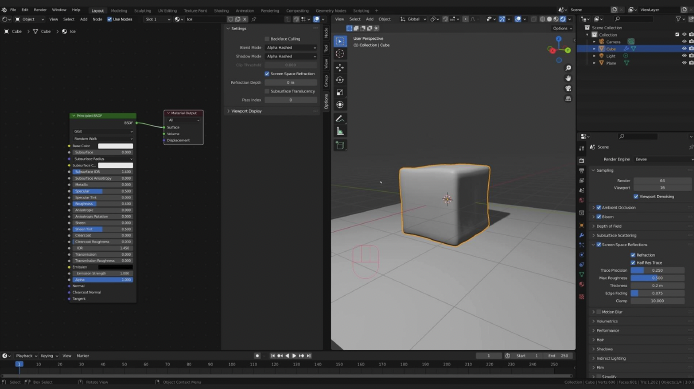Click the Base Color swatch on Principled BSDF

click(x=115, y=146)
